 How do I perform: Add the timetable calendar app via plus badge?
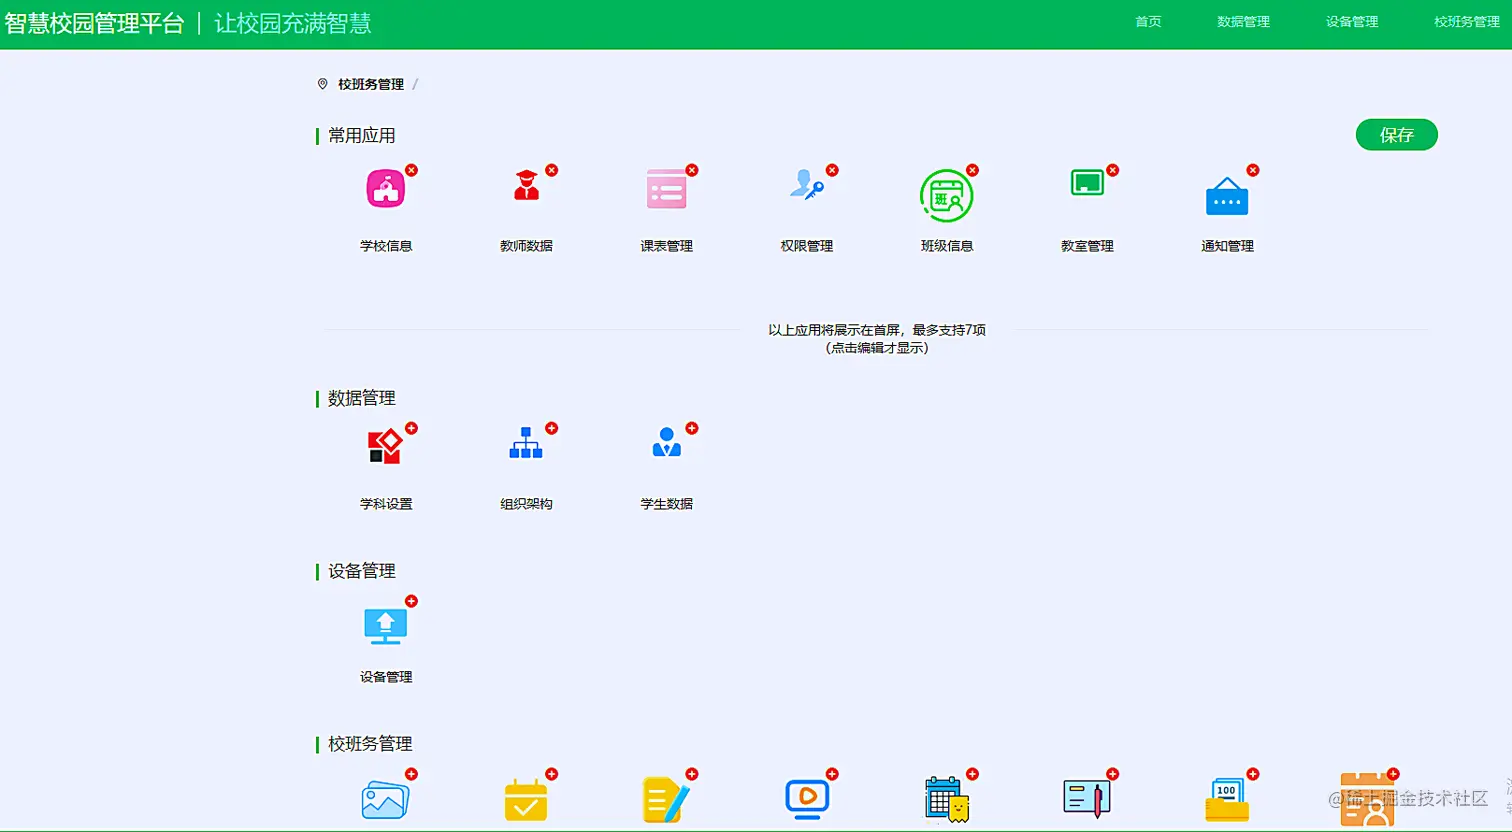(x=972, y=774)
